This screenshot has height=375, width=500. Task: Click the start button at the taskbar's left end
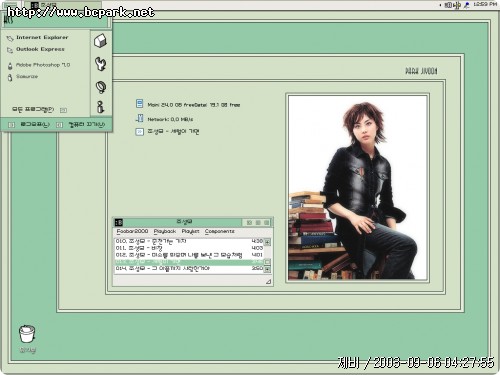10,5
